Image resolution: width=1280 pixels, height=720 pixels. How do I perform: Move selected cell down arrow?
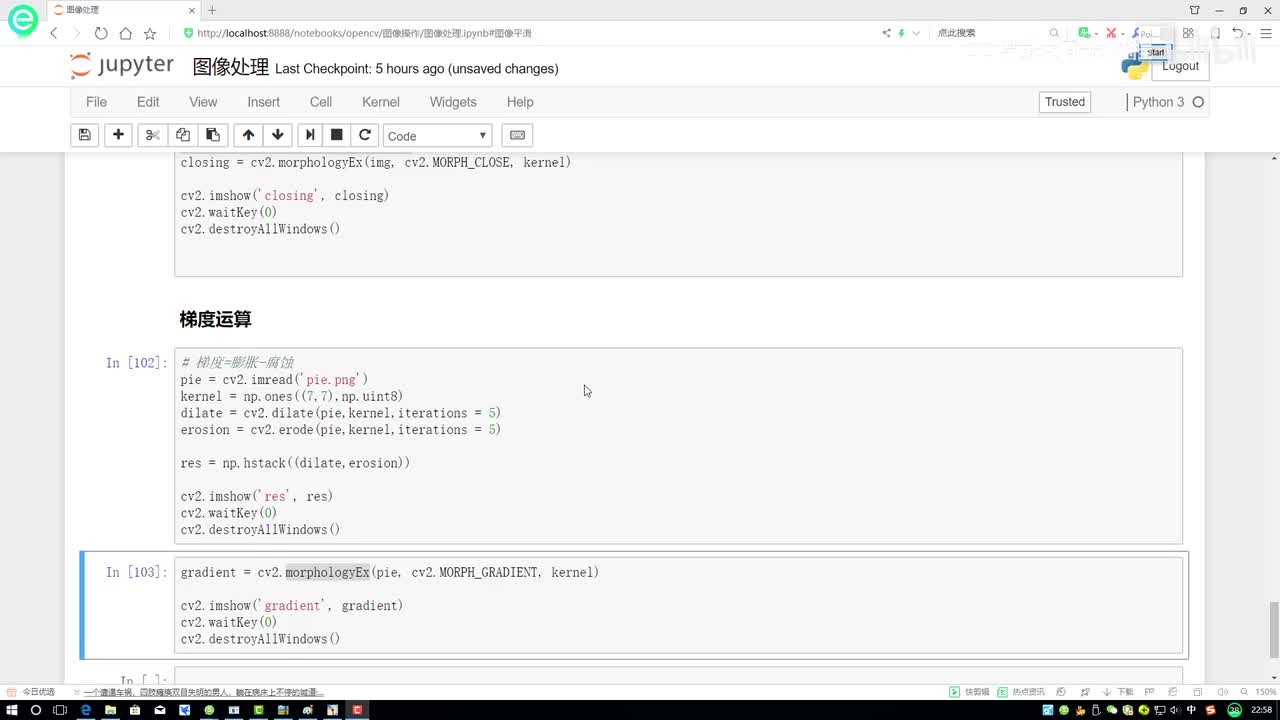[x=278, y=135]
